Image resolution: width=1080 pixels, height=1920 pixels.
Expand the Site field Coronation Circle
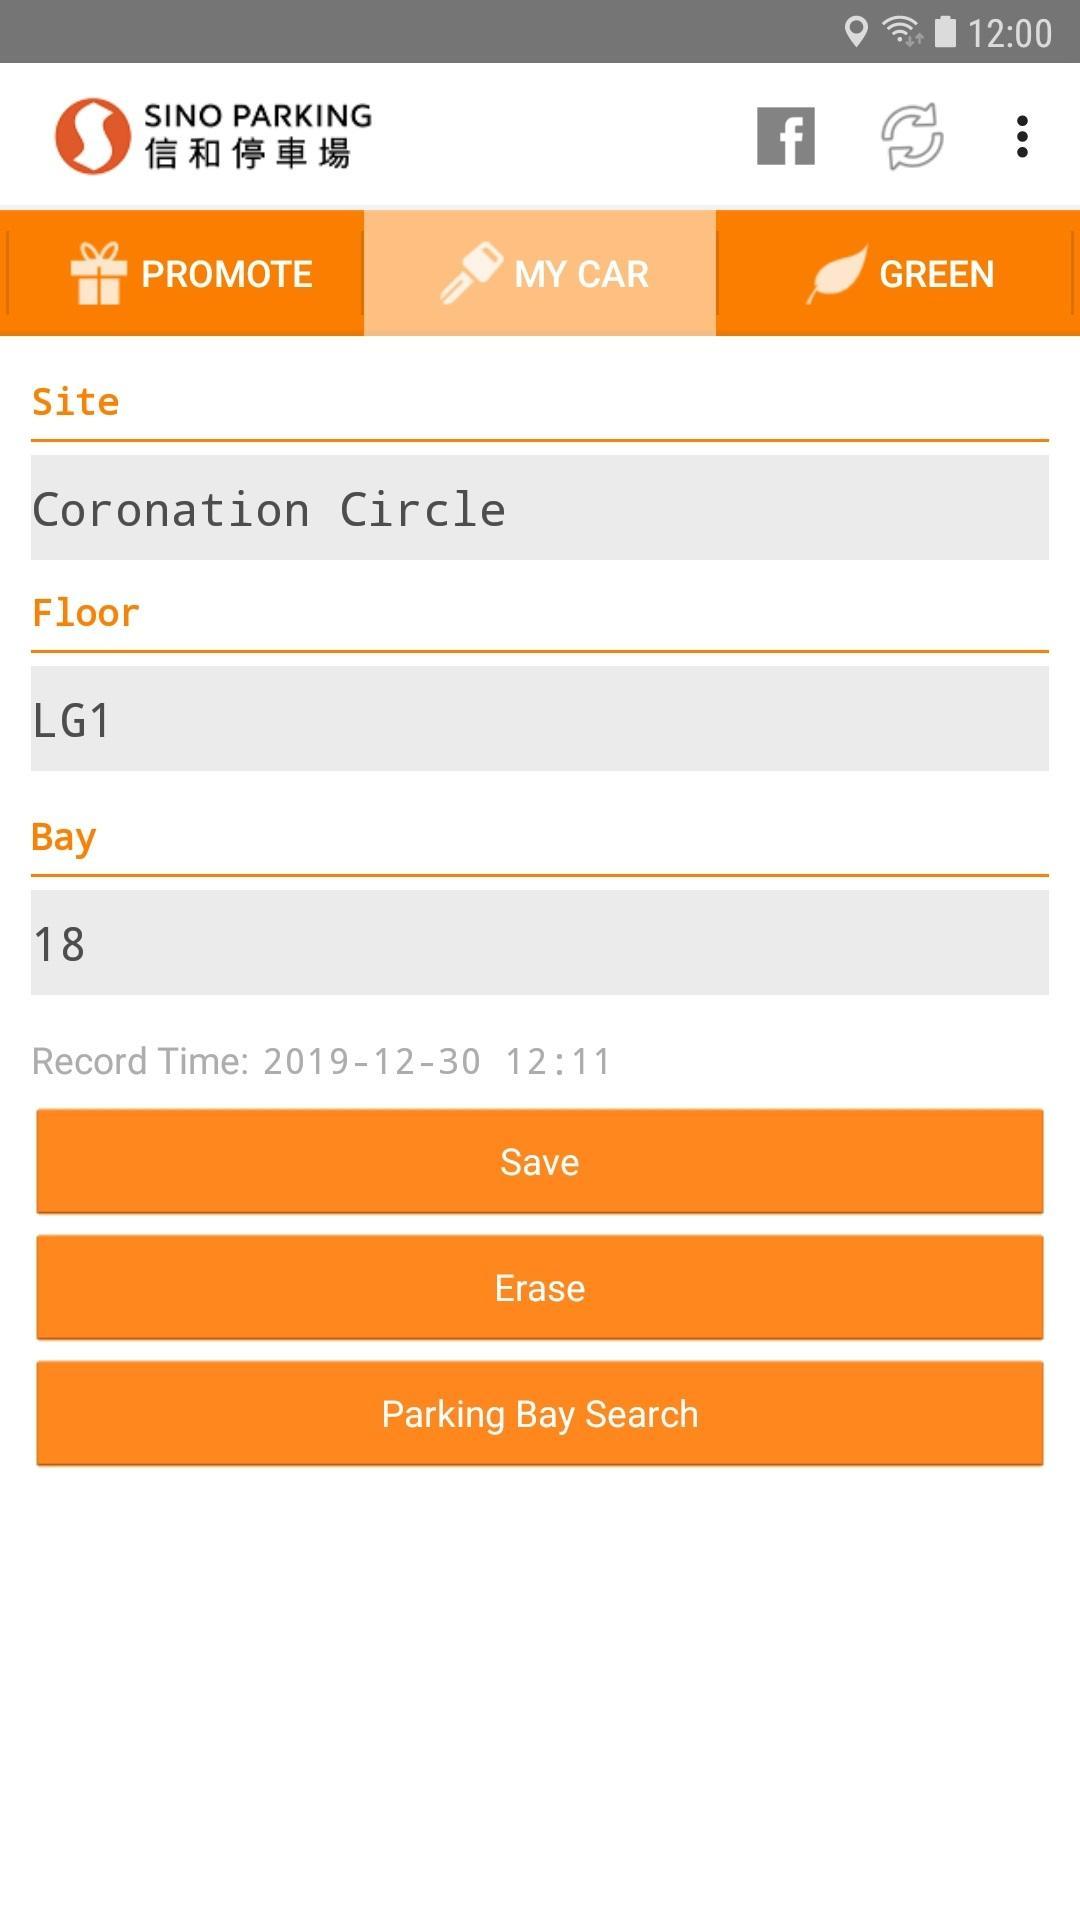point(540,508)
